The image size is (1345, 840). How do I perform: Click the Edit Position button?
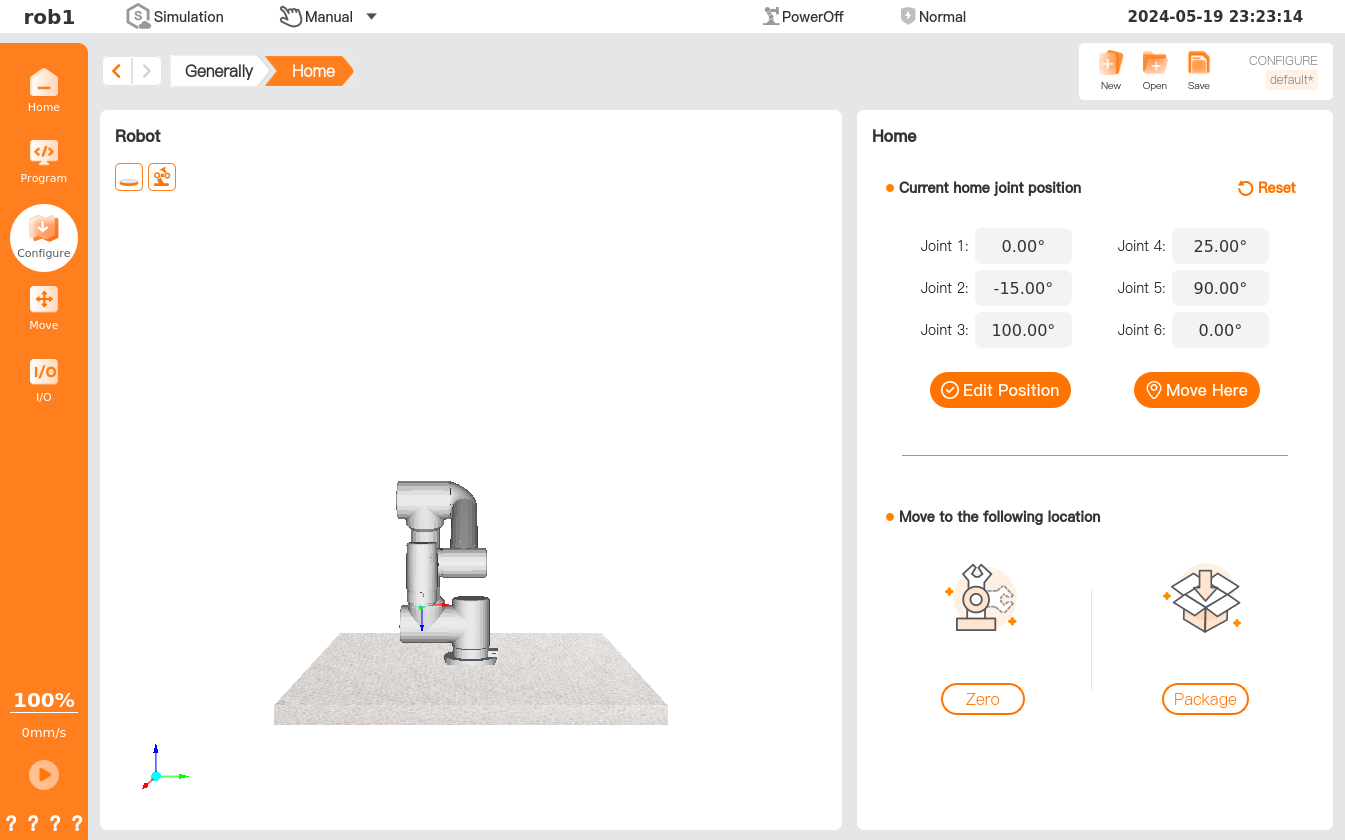pyautogui.click(x=1000, y=390)
